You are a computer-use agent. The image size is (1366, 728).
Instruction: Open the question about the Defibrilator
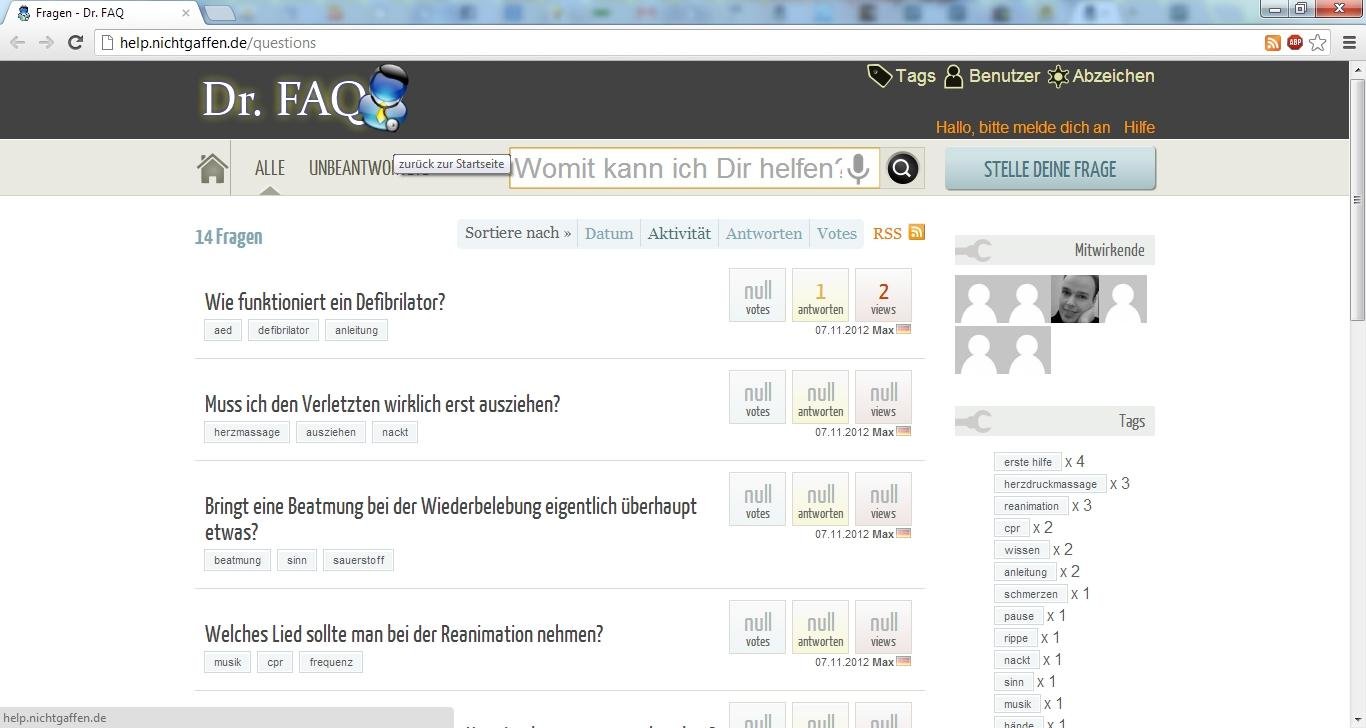point(325,302)
